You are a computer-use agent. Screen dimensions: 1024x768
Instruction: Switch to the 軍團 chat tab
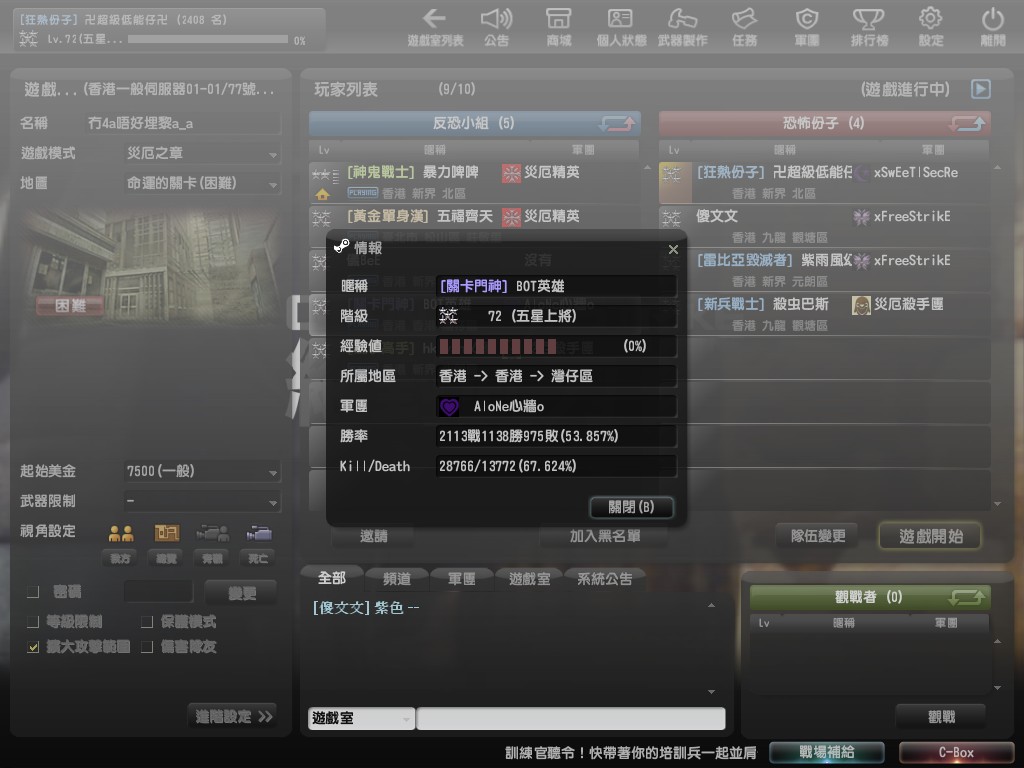click(x=461, y=579)
